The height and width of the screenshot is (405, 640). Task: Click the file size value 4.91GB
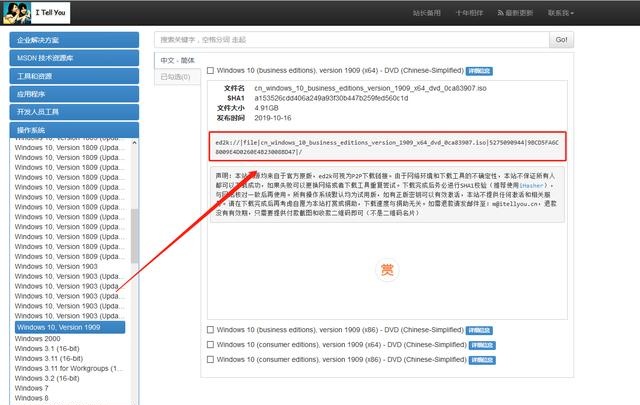coord(266,108)
